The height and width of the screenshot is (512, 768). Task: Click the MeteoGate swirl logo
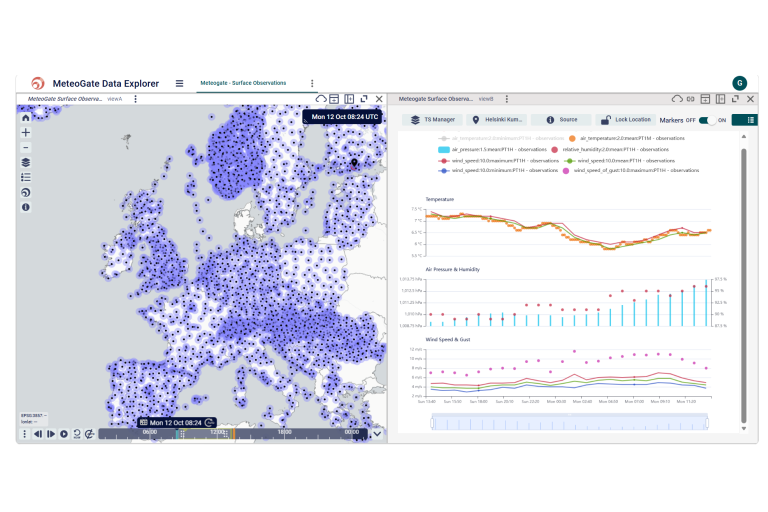click(38, 83)
